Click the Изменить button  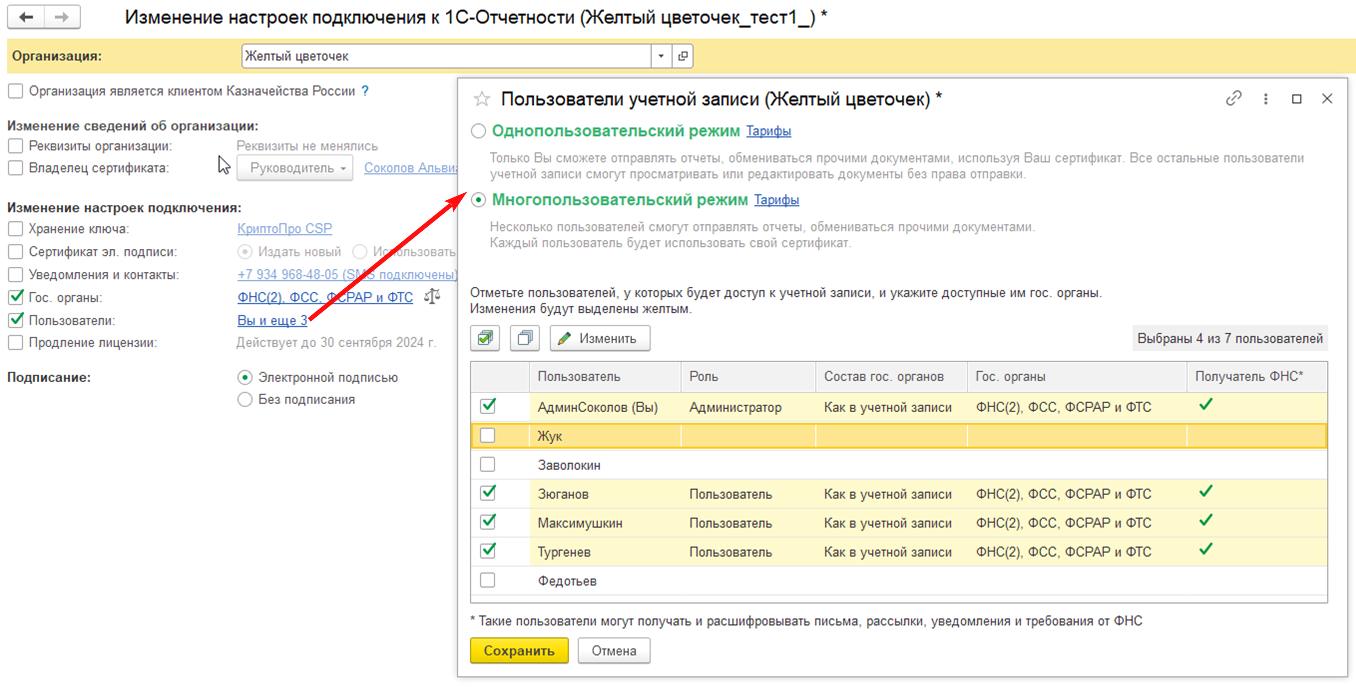pos(600,339)
